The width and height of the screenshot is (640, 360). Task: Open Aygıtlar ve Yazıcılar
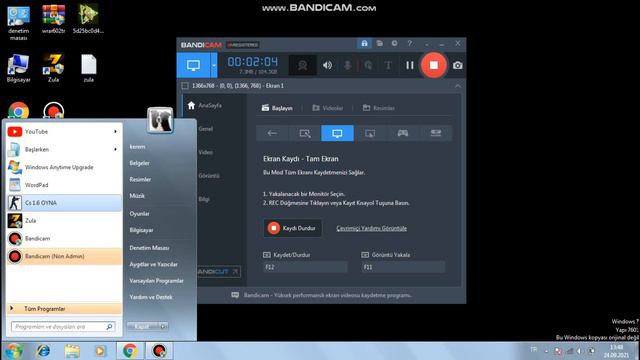coord(153,264)
